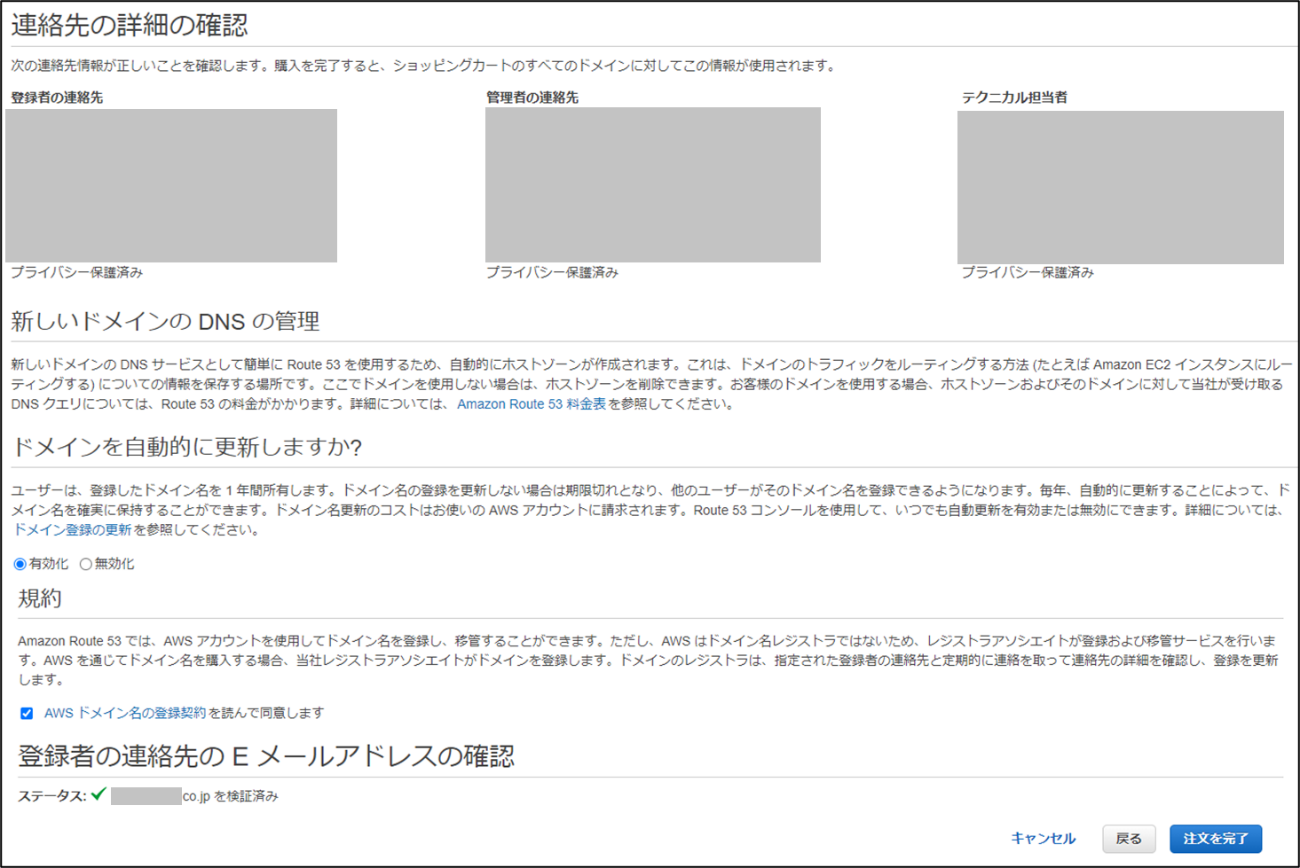Click the green verified checkmark icon
Viewport: 1300px width, 868px height.
pos(98,795)
